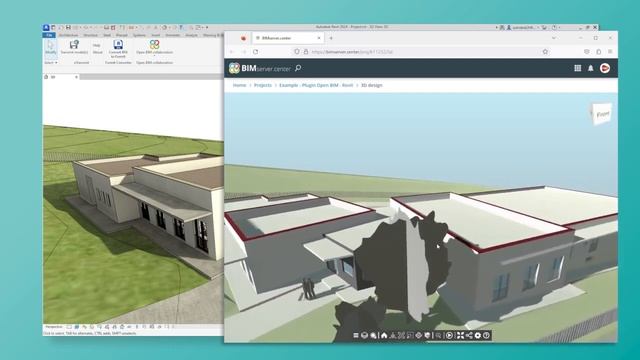Enter fullscreen with the expand arrows icon

coord(460,335)
